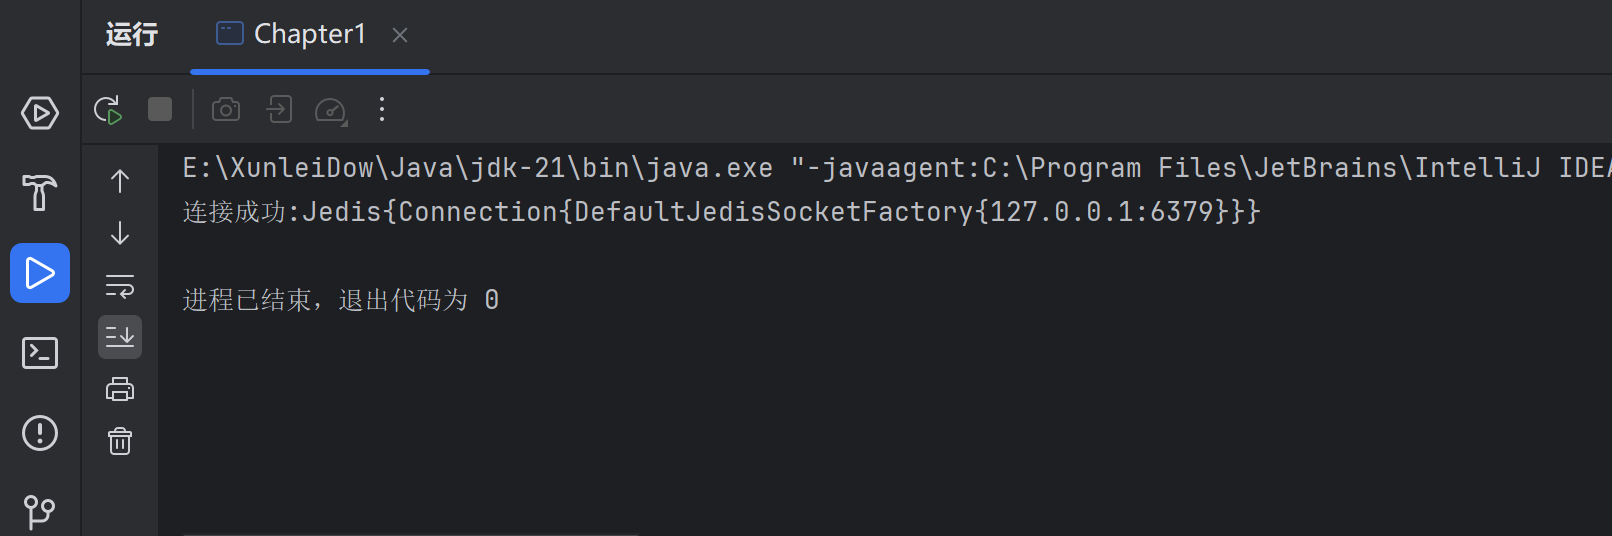Select the Run tool window button
This screenshot has width=1612, height=536.
pos(40,273)
